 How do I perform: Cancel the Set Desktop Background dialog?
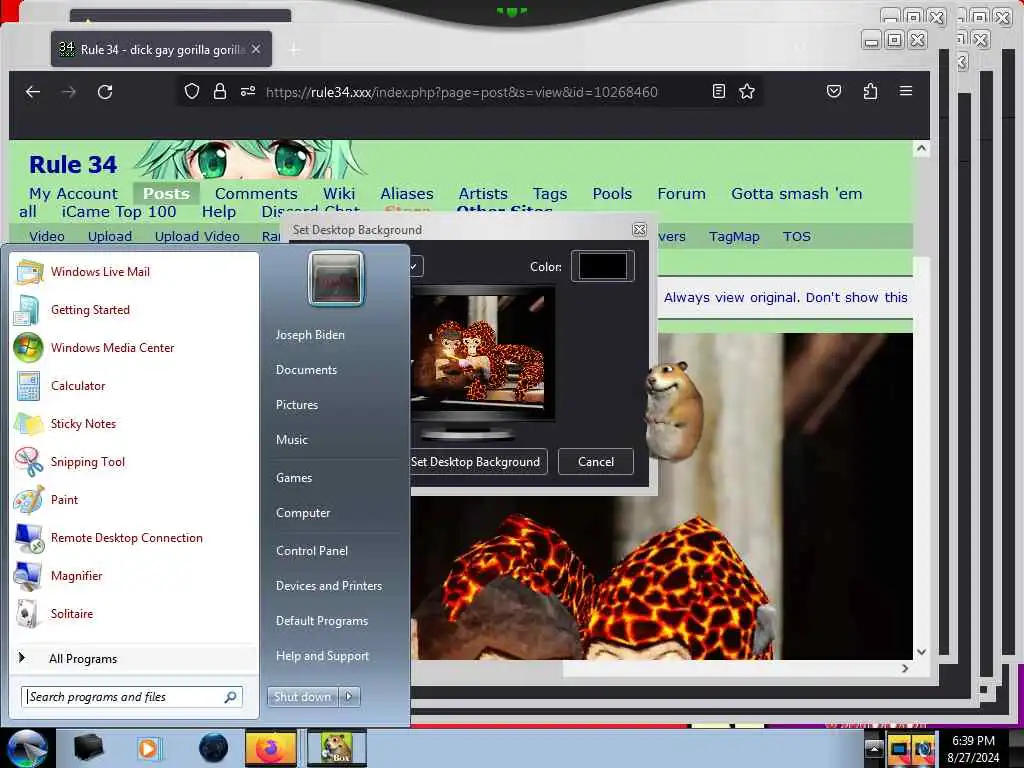pyautogui.click(x=596, y=462)
